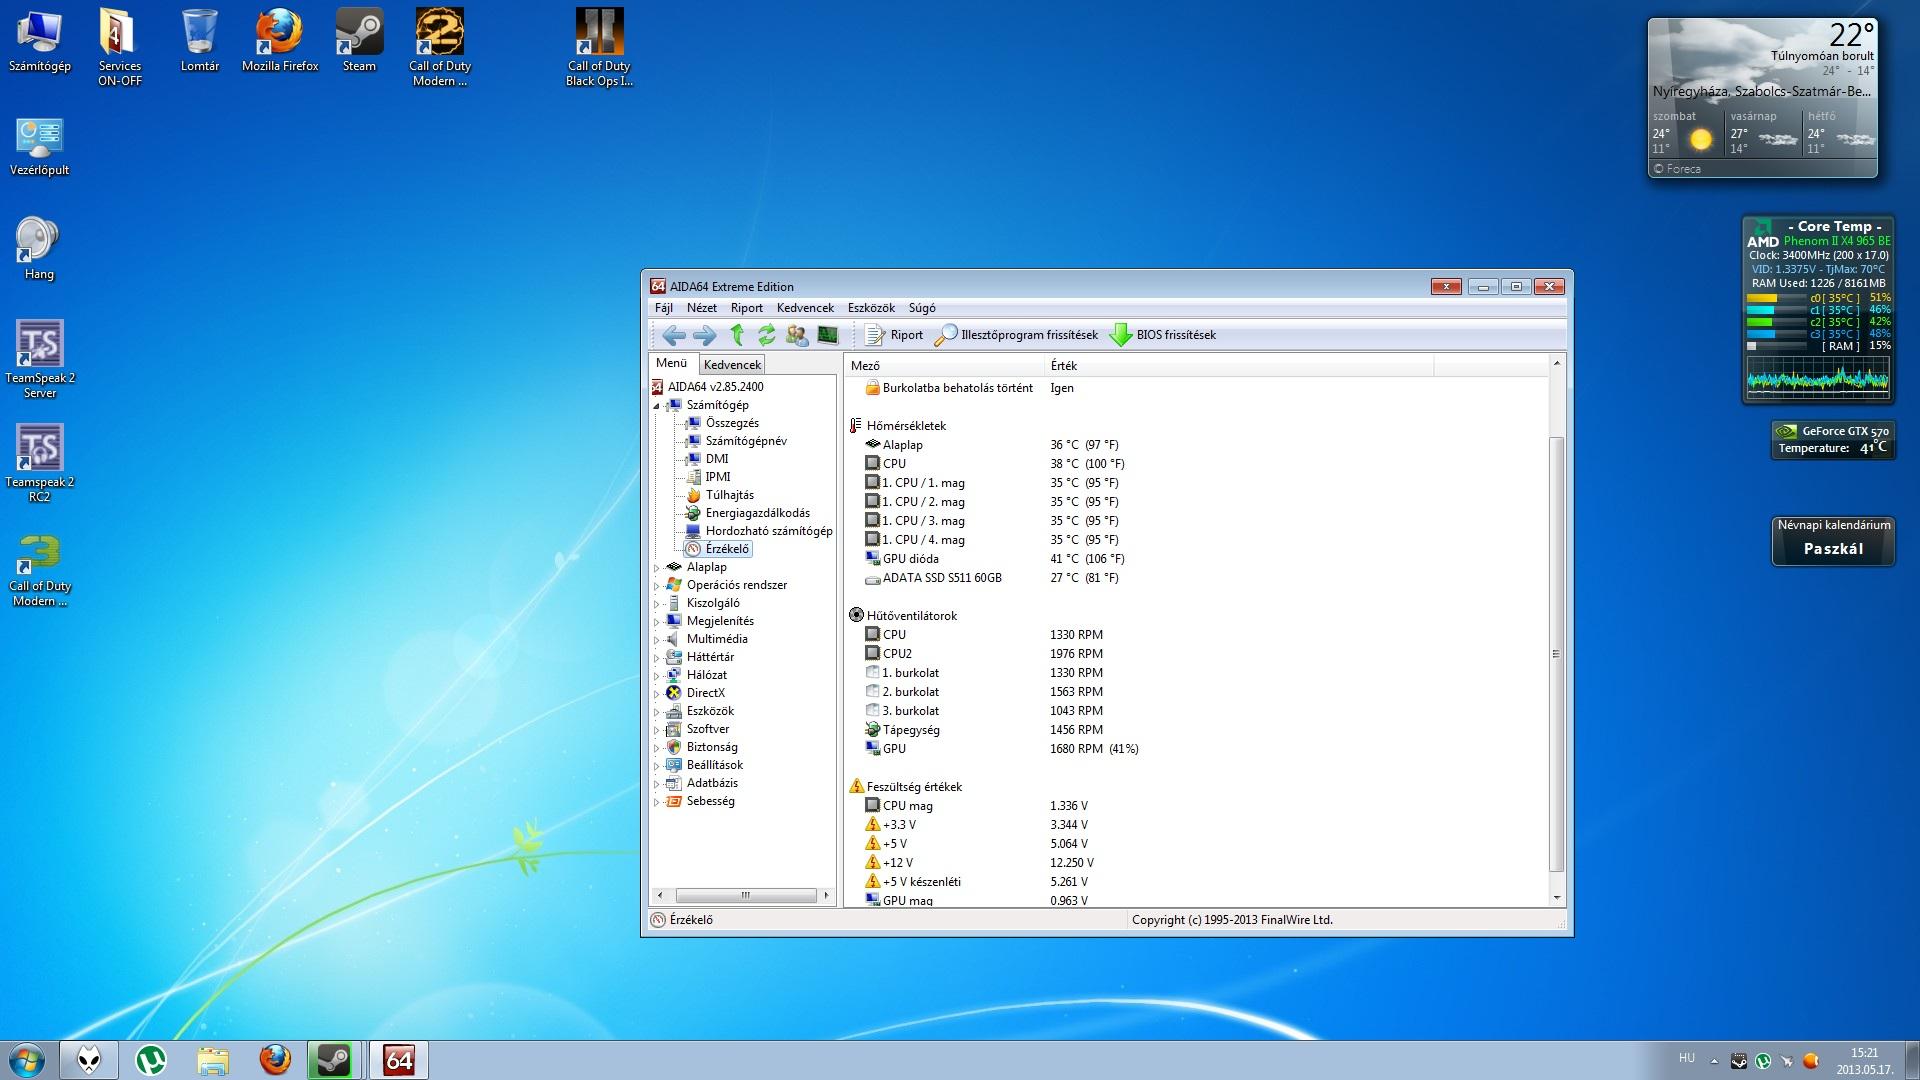Screen dimensions: 1920x1080
Task: Open TeamSpeak 2 Server desktop icon
Action: 40,360
